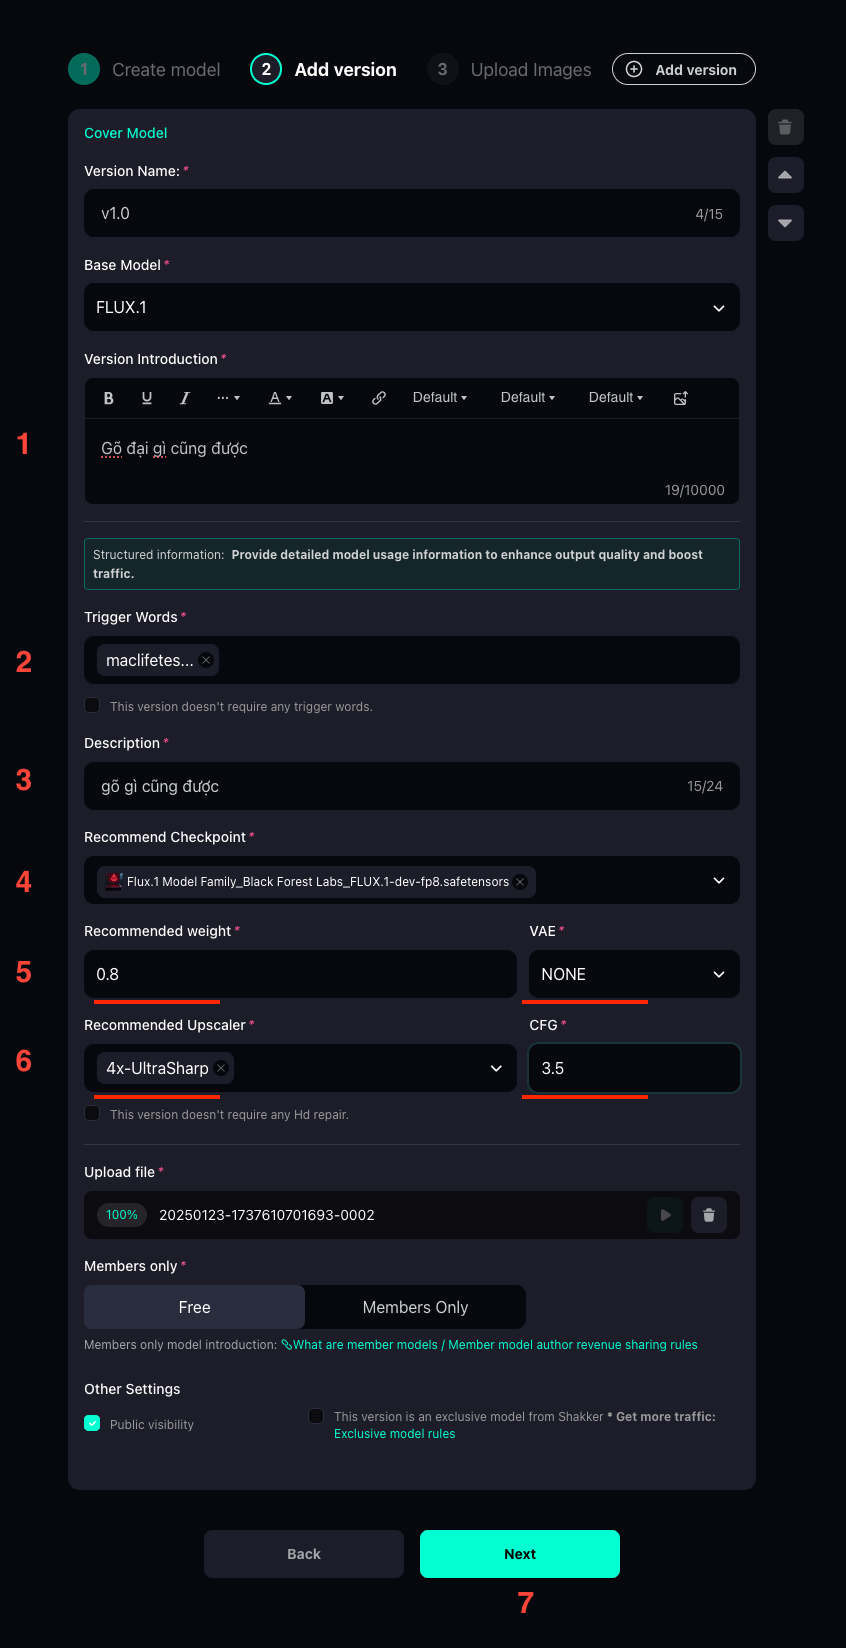Expand the Recommend Checkpoint dropdown
This screenshot has height=1648, width=846.
point(718,881)
